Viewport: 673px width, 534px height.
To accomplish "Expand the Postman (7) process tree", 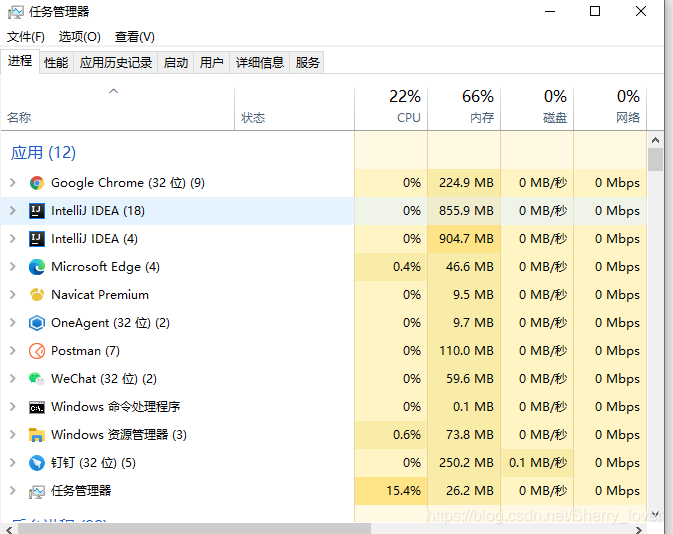I will point(13,351).
